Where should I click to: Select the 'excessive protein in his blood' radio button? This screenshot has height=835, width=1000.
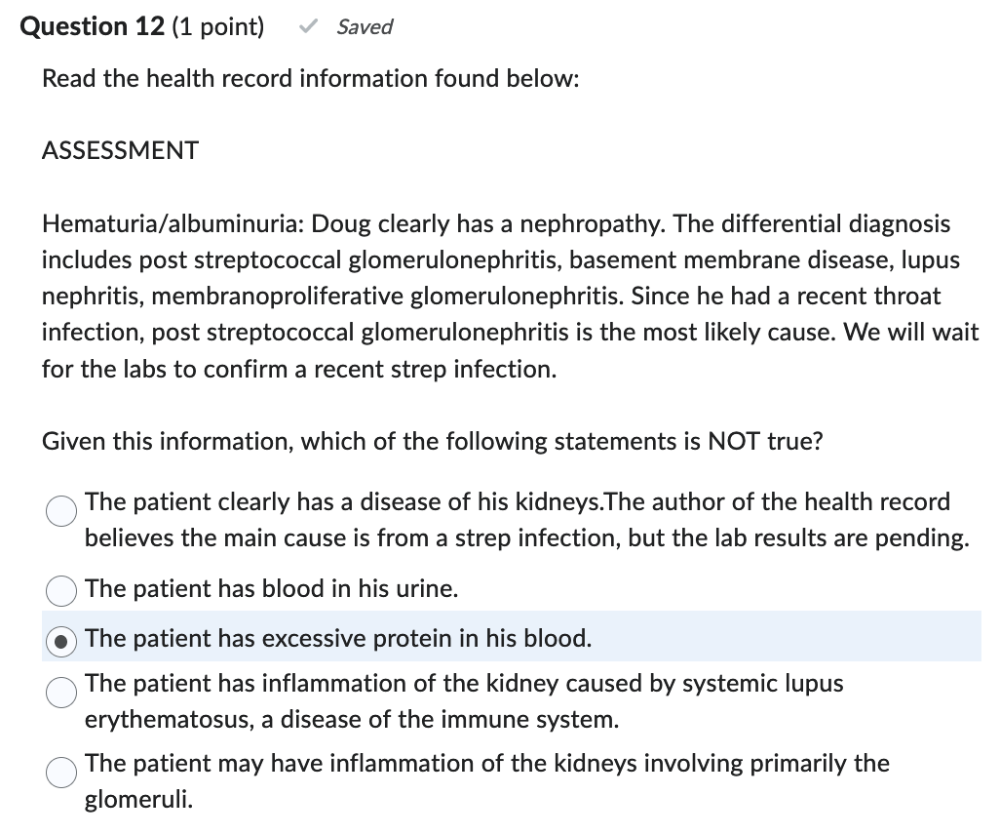pos(62,639)
